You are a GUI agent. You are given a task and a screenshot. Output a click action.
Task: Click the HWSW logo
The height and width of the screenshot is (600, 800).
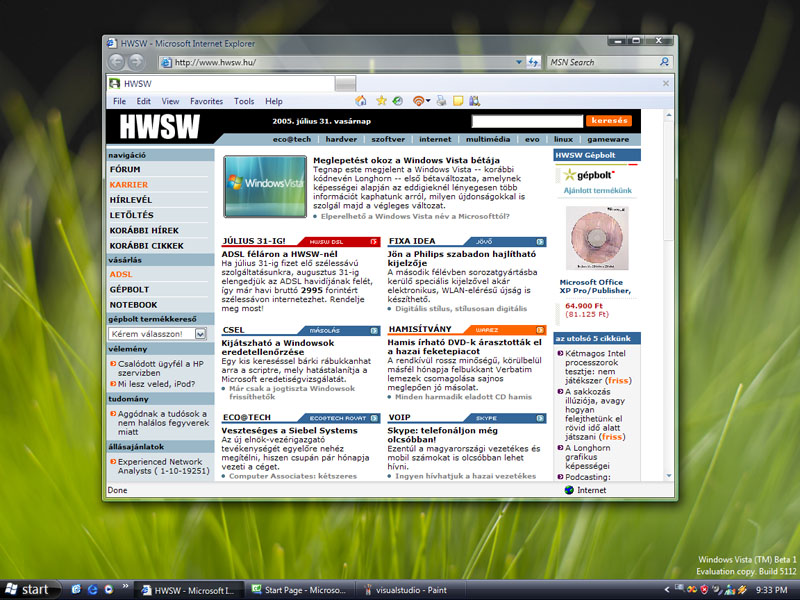tap(159, 127)
